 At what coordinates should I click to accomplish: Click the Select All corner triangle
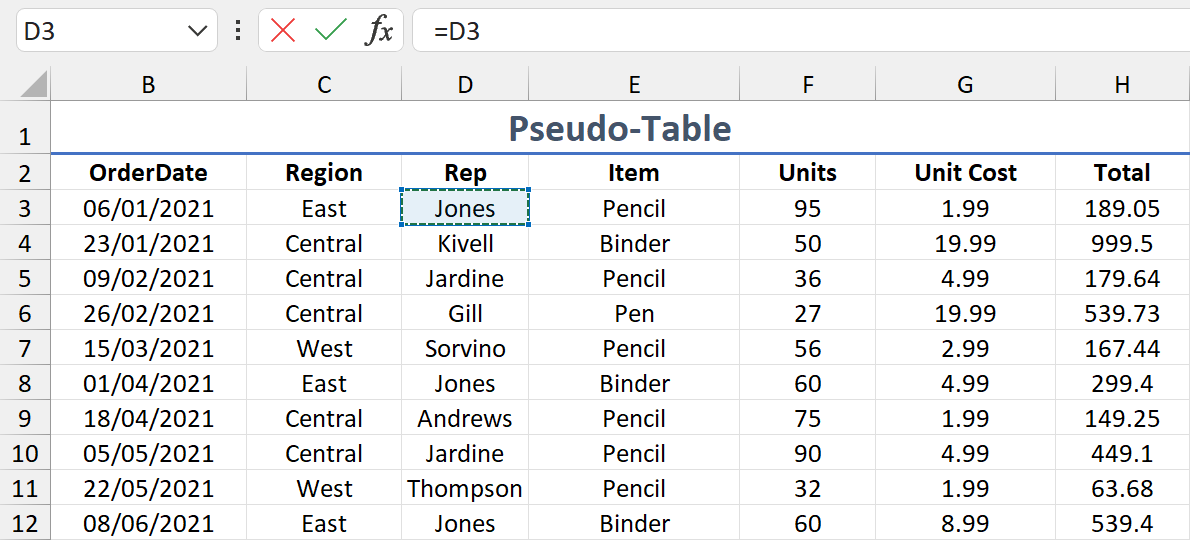pos(34,85)
